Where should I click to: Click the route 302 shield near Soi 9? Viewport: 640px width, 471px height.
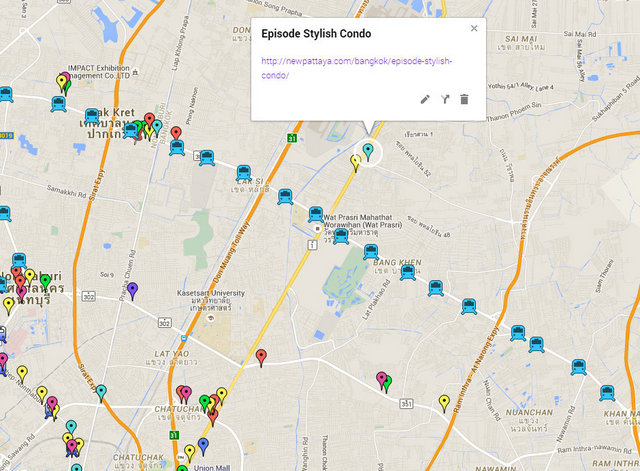89,297
